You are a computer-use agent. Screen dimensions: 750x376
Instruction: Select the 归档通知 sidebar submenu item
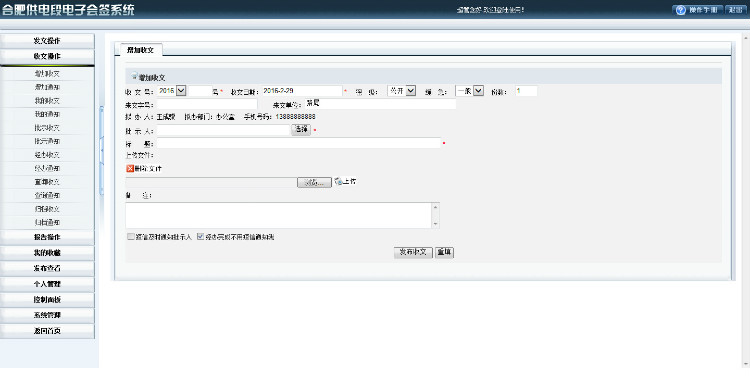pos(47,222)
